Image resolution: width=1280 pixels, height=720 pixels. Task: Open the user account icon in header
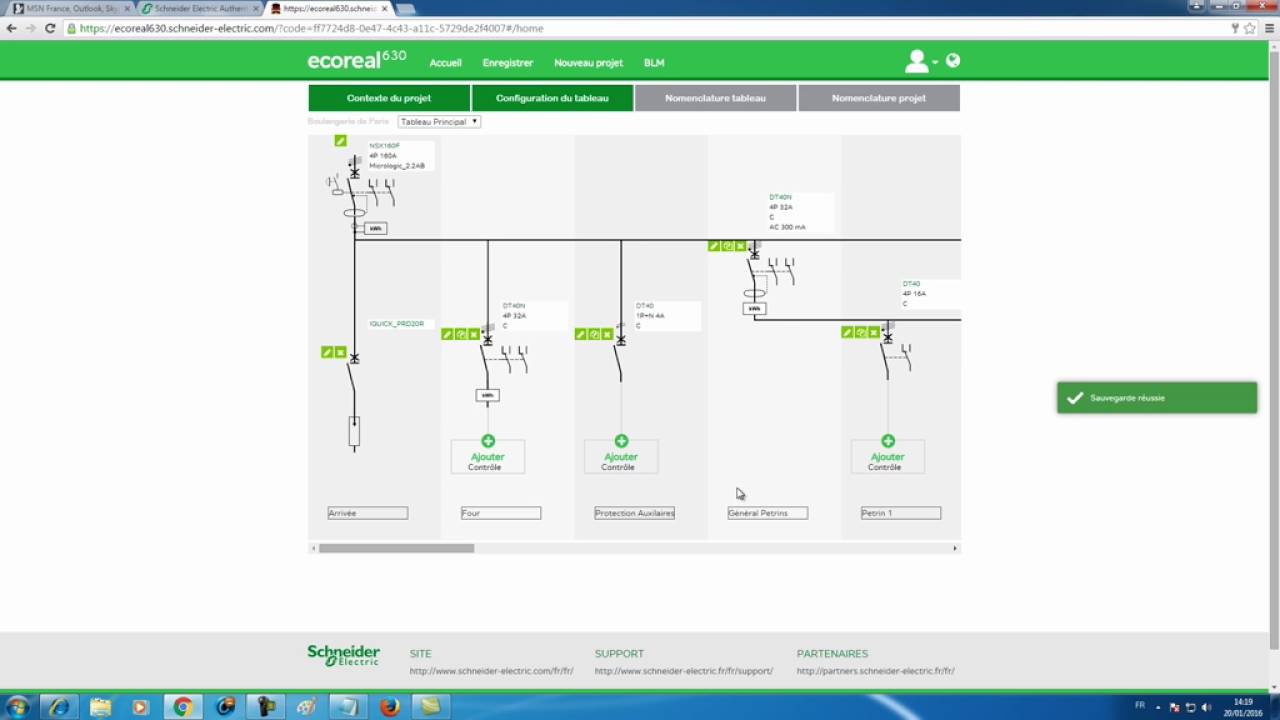pyautogui.click(x=917, y=62)
